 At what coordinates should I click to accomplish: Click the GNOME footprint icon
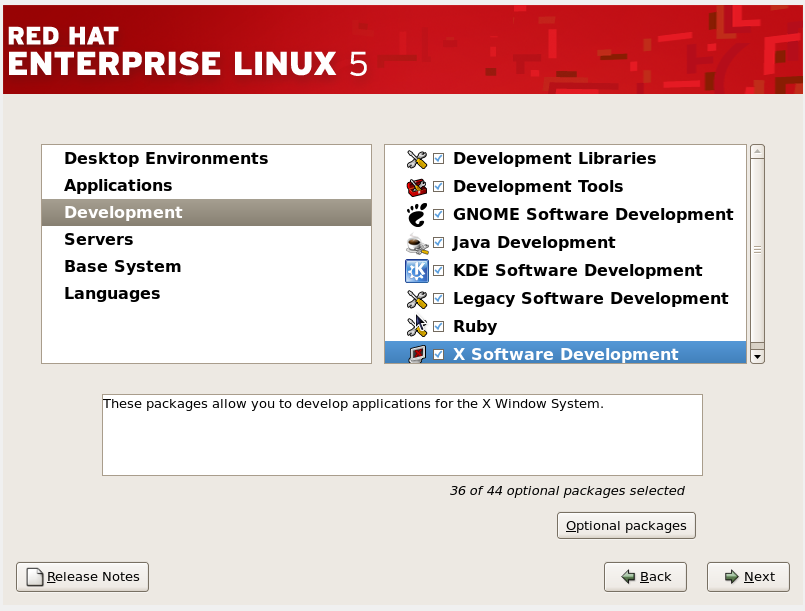pos(416,215)
